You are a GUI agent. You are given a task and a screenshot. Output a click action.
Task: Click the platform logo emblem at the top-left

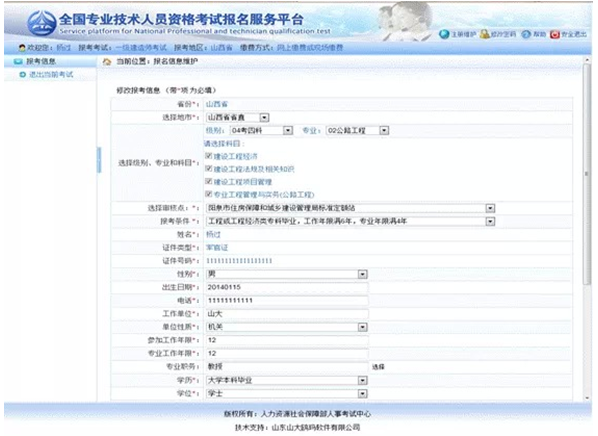[x=42, y=23]
